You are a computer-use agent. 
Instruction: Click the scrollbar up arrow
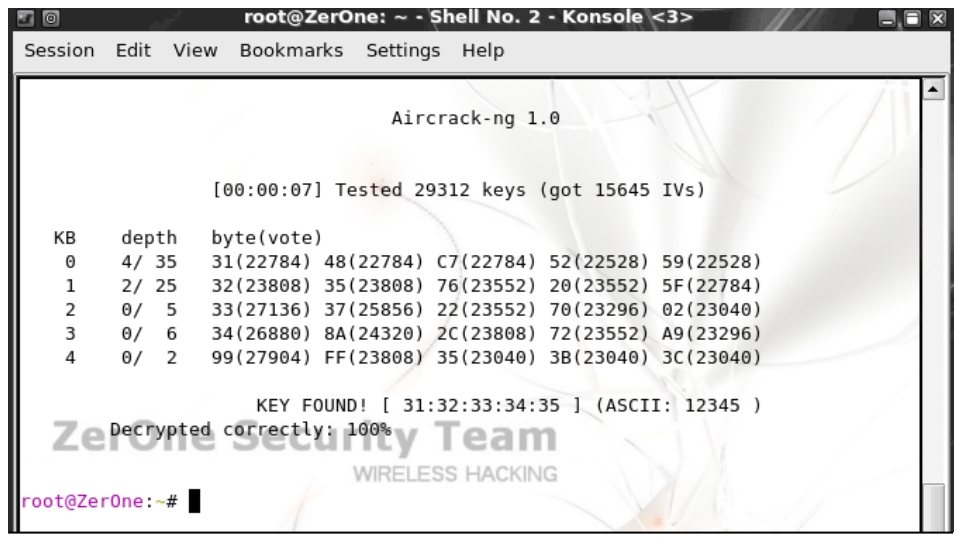point(933,90)
